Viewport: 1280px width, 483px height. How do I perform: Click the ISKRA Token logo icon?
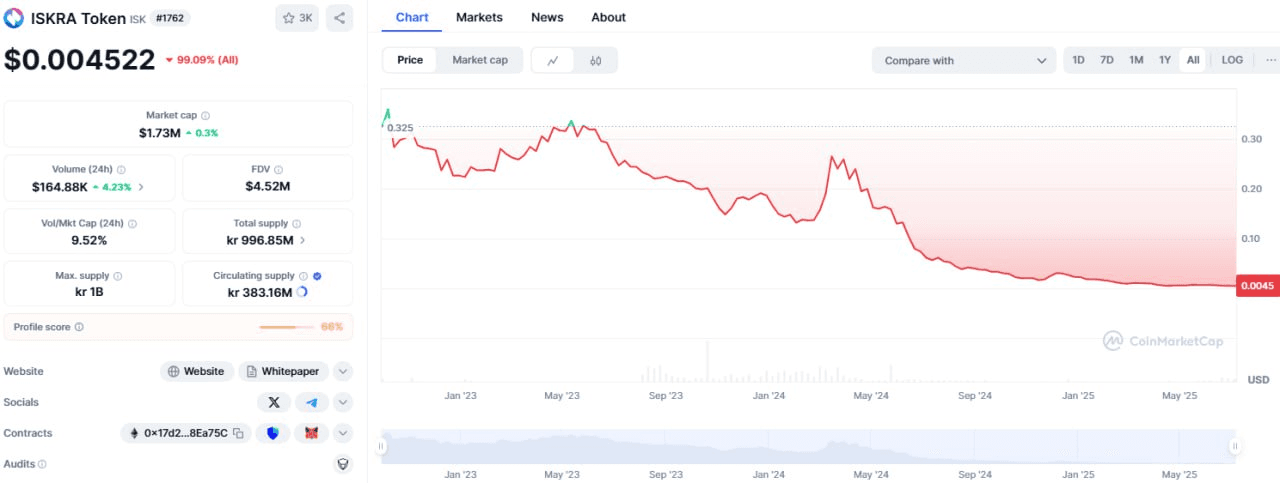pos(14,18)
